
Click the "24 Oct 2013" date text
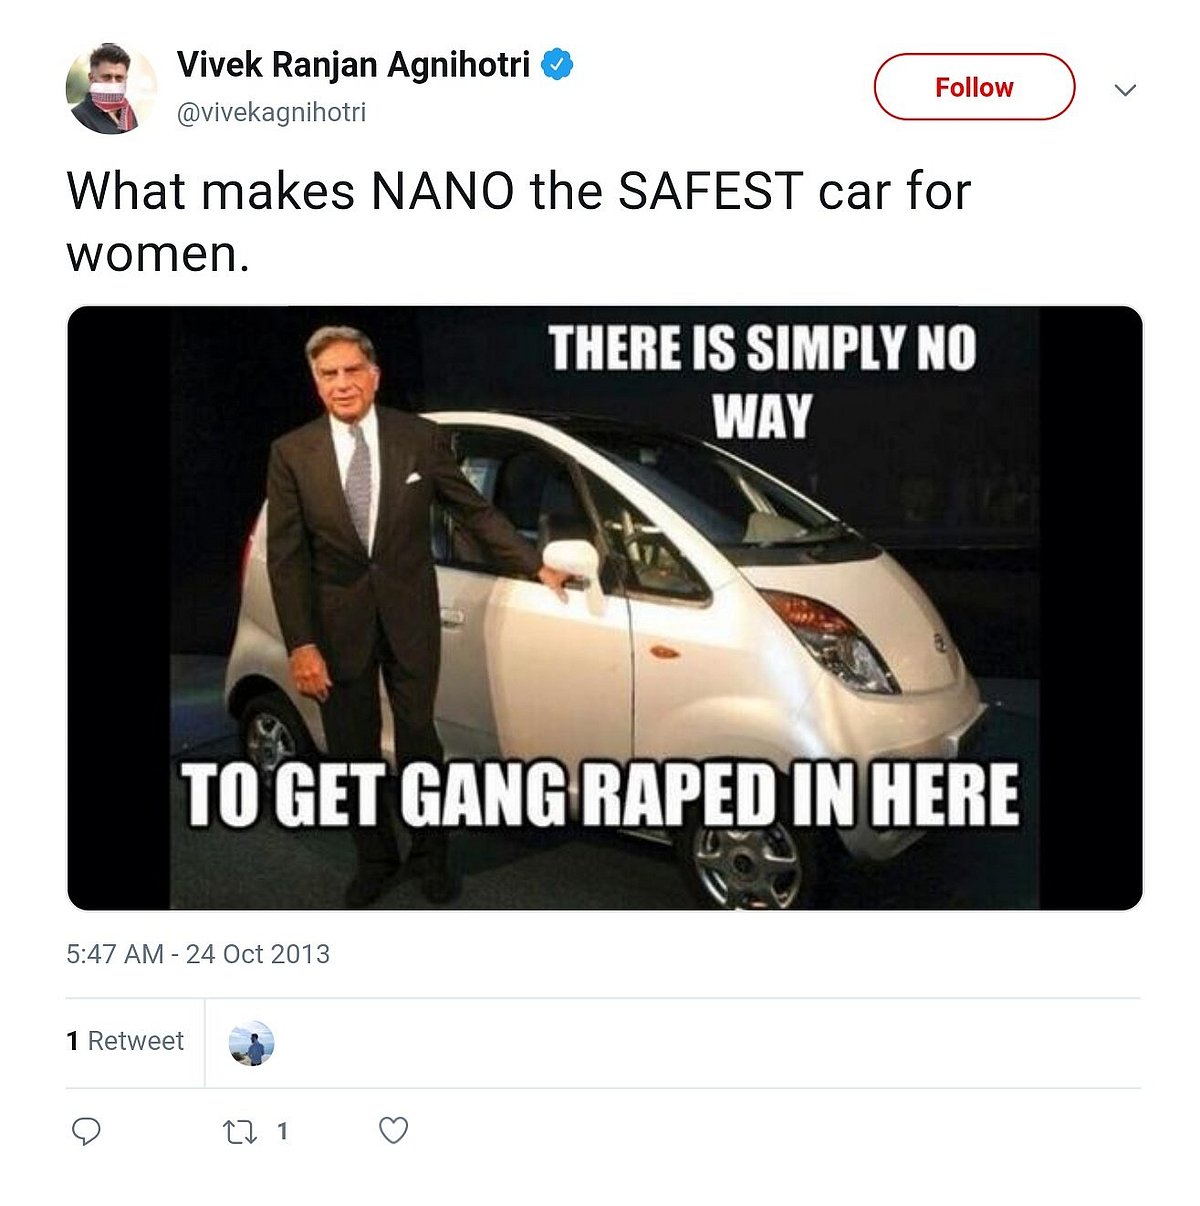258,954
